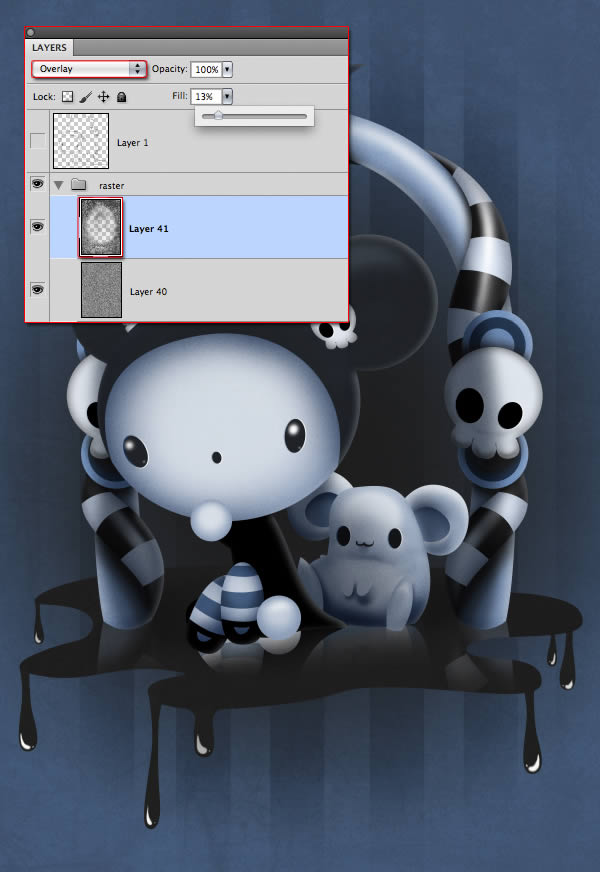The width and height of the screenshot is (600, 872).
Task: Click the raster group folder icon
Action: 78,185
